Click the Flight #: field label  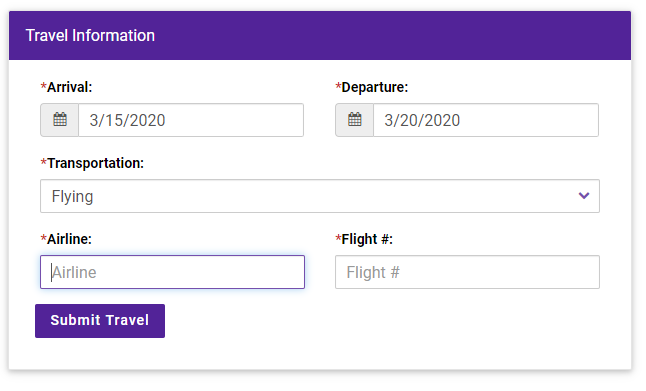[367, 239]
